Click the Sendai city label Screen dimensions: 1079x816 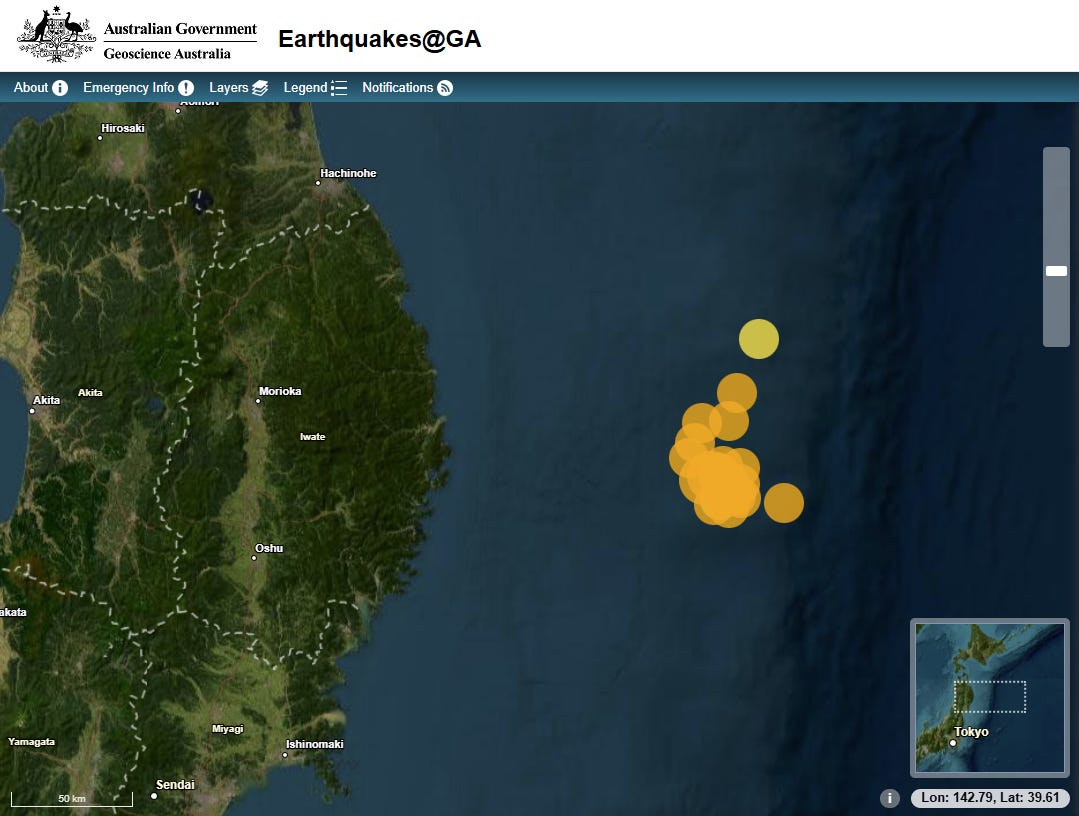click(175, 784)
